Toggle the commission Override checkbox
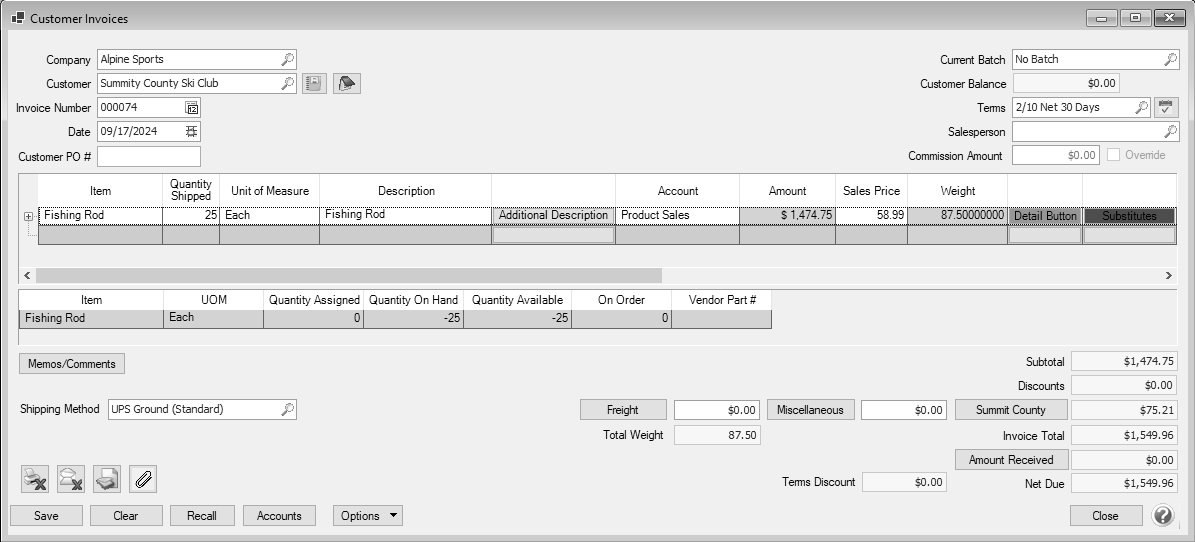1195x542 pixels. click(1114, 155)
